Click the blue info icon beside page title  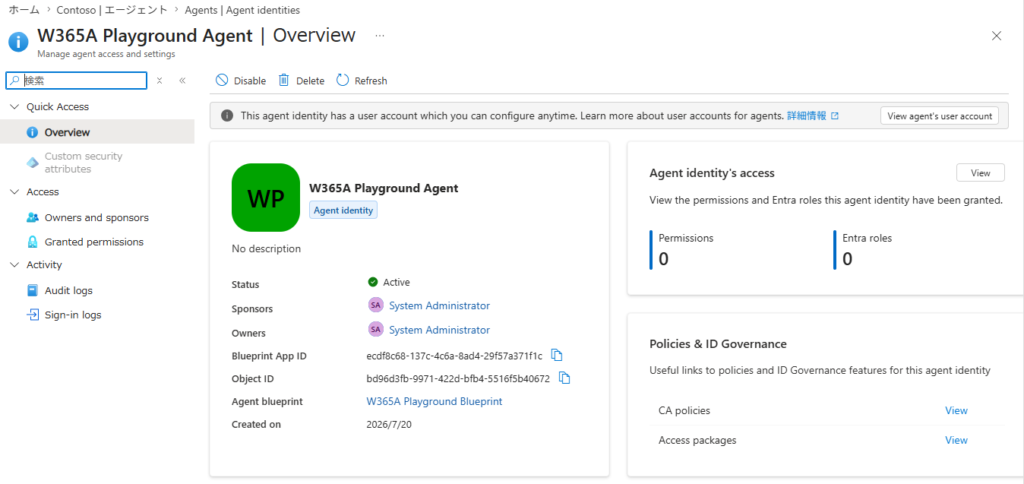(18, 42)
